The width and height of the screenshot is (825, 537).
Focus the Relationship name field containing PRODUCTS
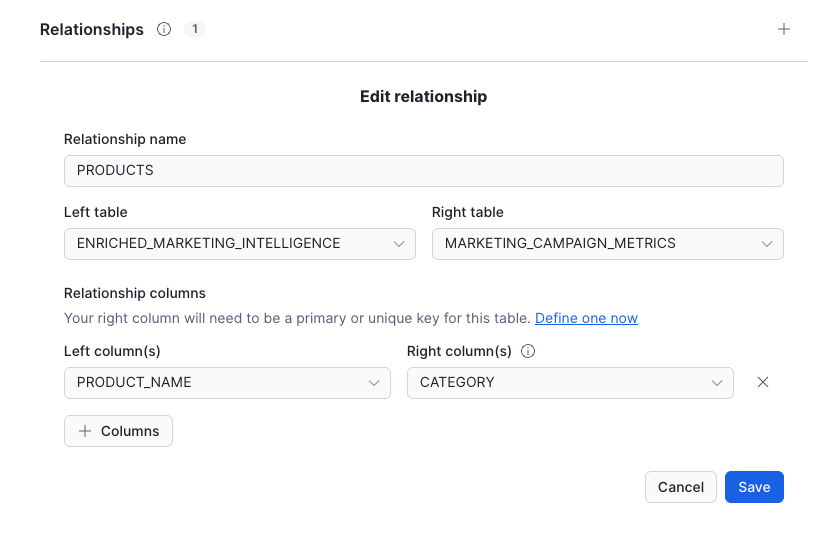pos(423,170)
